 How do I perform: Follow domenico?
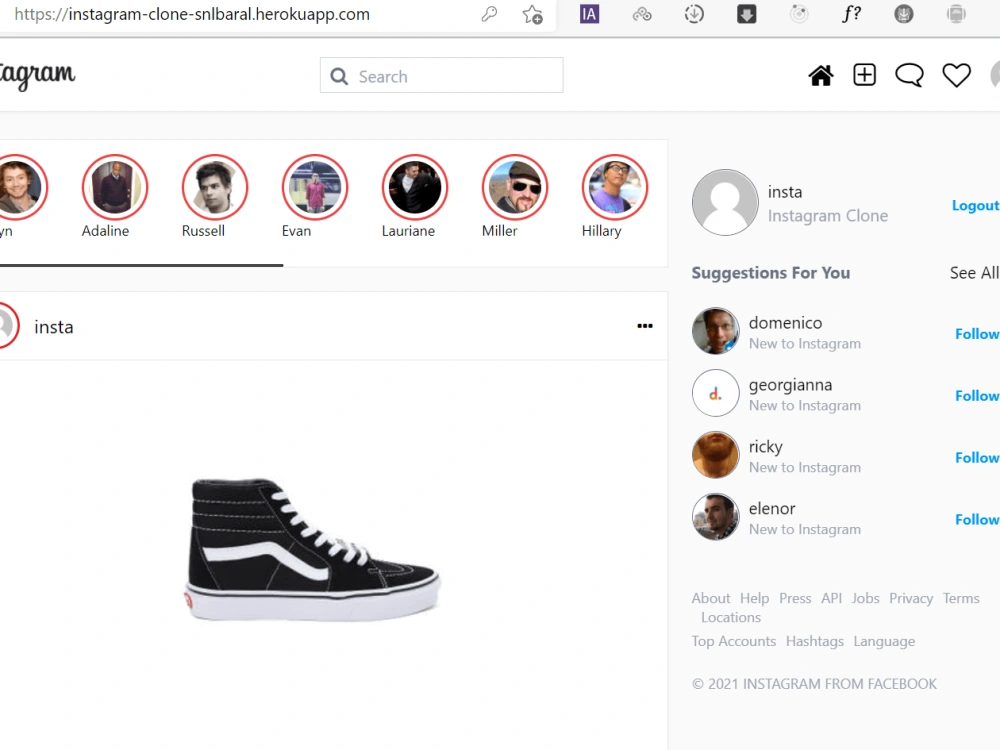click(977, 334)
